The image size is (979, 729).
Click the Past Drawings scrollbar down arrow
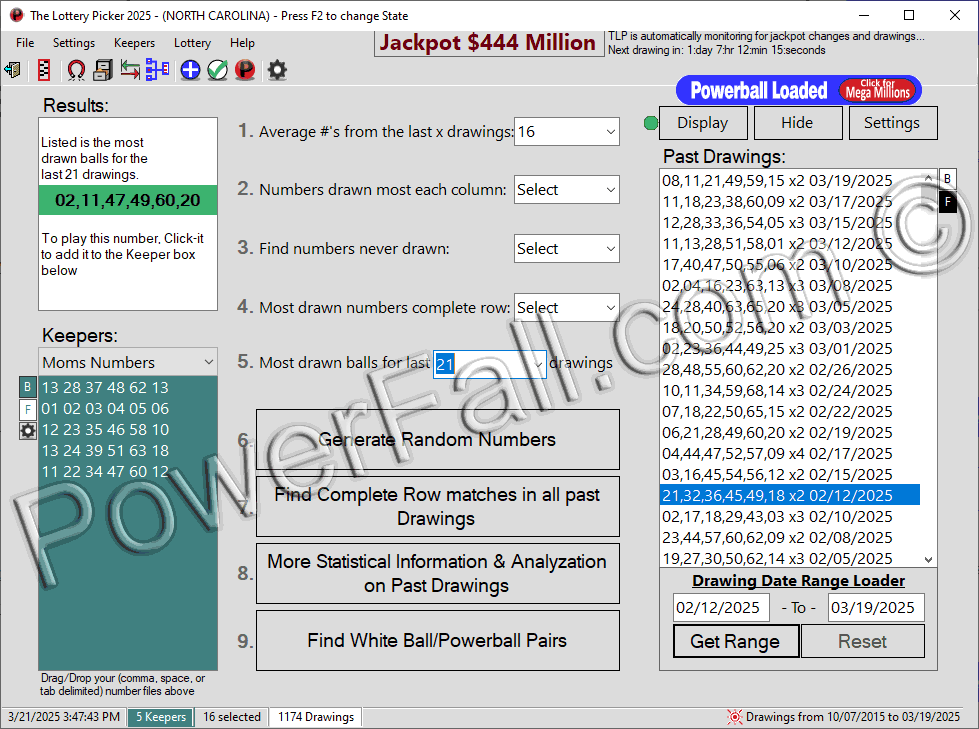click(x=928, y=559)
